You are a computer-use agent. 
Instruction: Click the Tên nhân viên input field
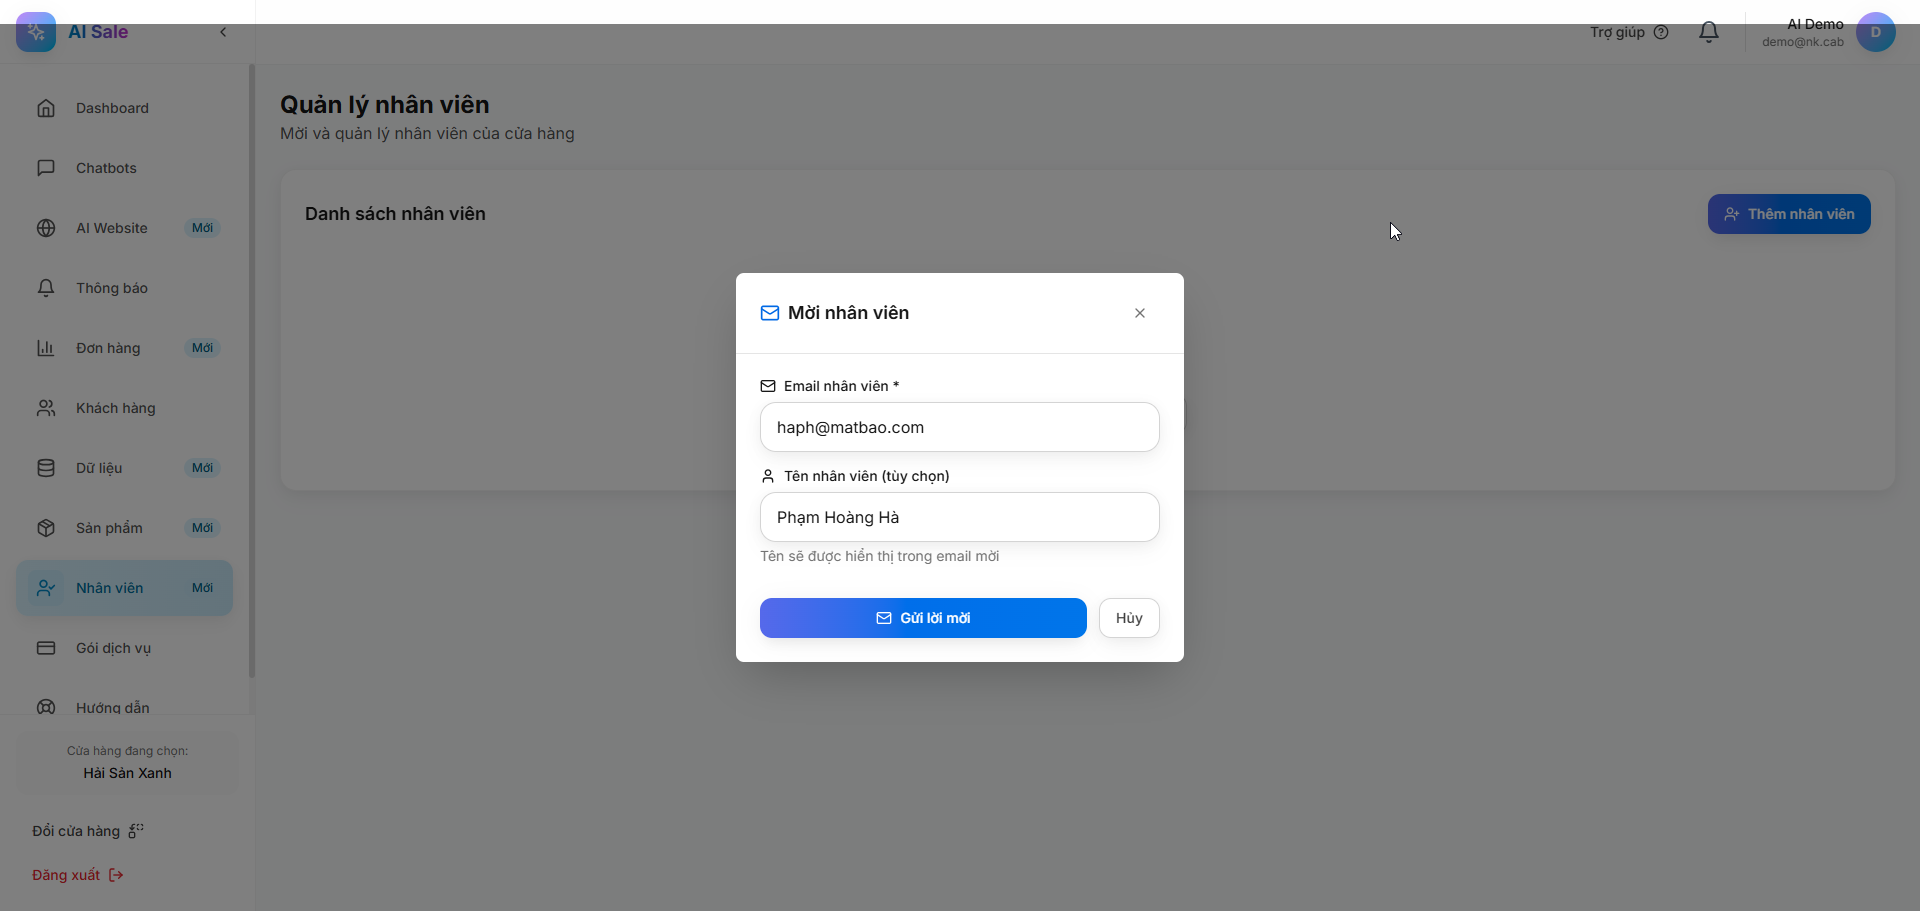pyautogui.click(x=959, y=517)
